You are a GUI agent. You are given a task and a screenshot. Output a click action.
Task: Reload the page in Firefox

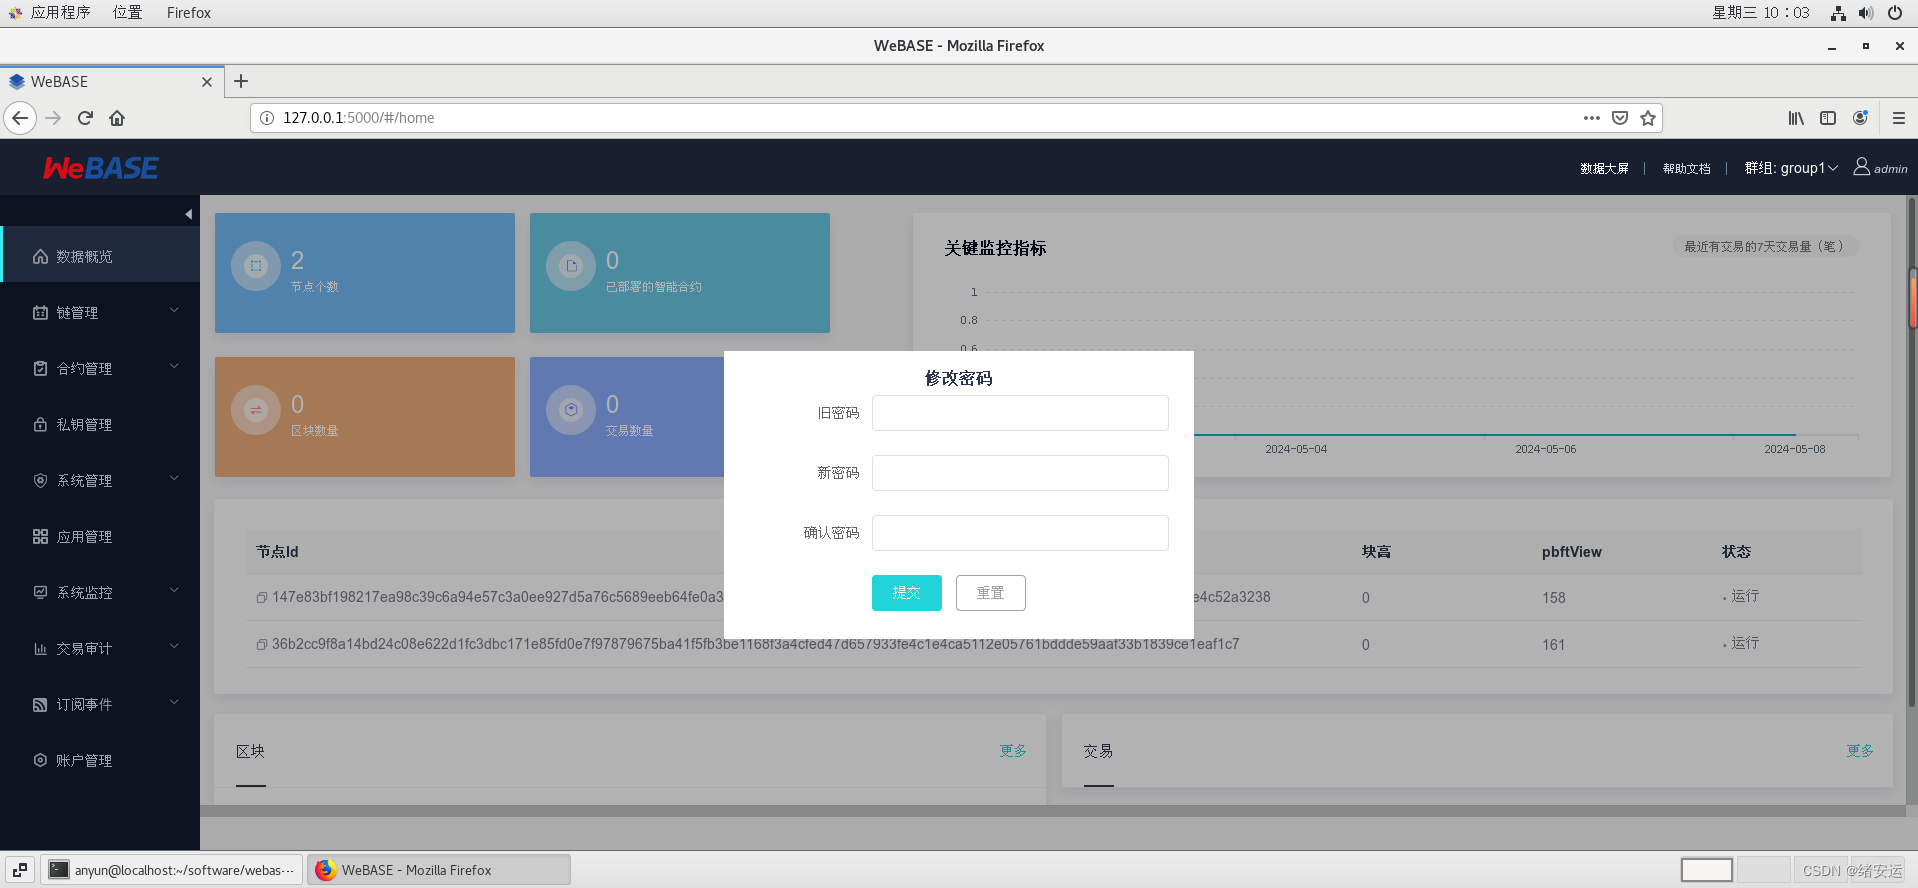pyautogui.click(x=85, y=118)
